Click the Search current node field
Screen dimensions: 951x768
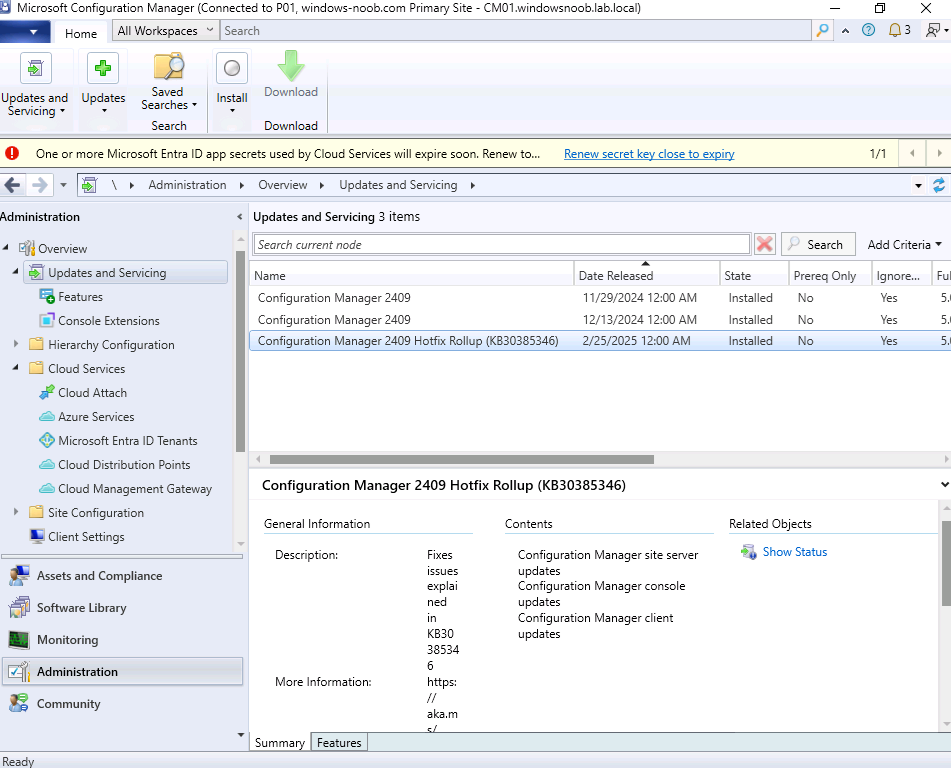click(x=502, y=244)
